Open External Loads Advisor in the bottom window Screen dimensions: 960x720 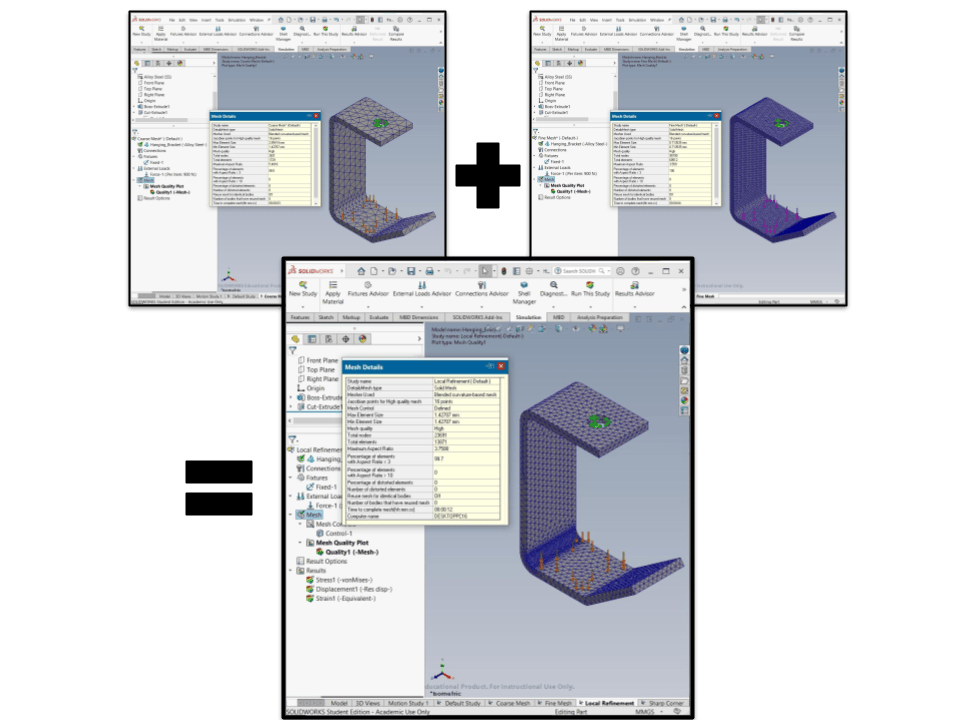pyautogui.click(x=422, y=289)
